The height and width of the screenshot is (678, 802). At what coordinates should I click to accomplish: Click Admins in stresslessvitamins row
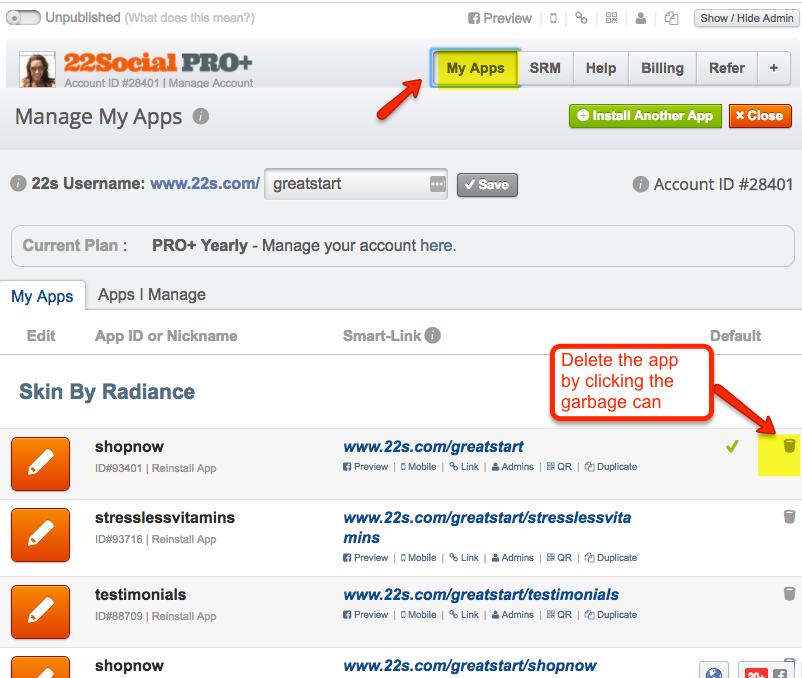(513, 558)
